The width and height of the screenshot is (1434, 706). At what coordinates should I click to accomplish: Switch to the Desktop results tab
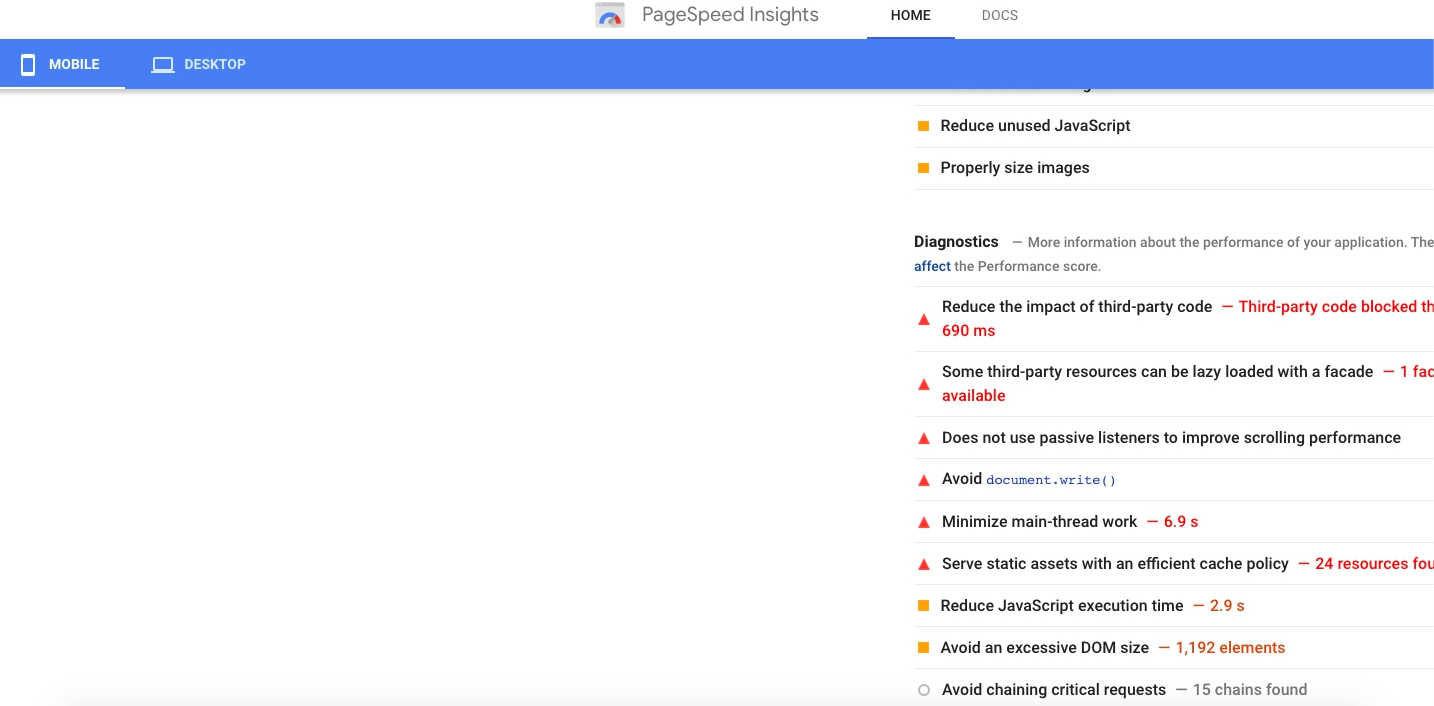coord(199,65)
